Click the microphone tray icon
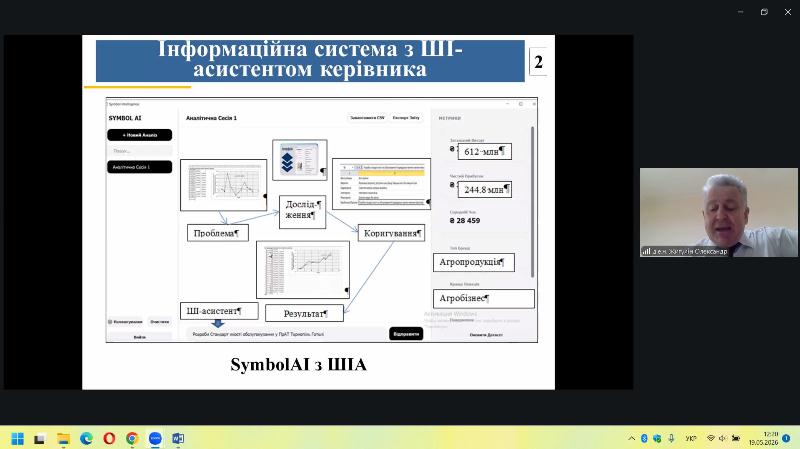This screenshot has height=449, width=800. pos(671,439)
